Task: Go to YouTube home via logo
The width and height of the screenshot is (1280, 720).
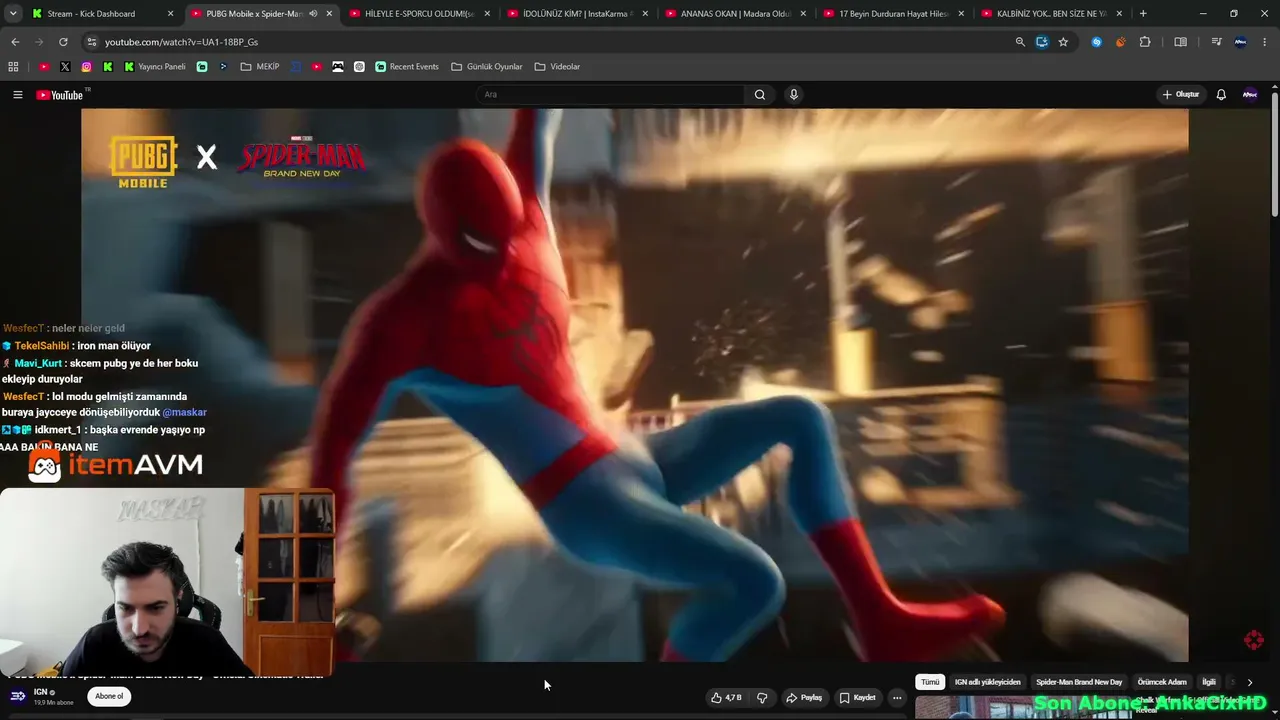Action: pyautogui.click(x=60, y=95)
